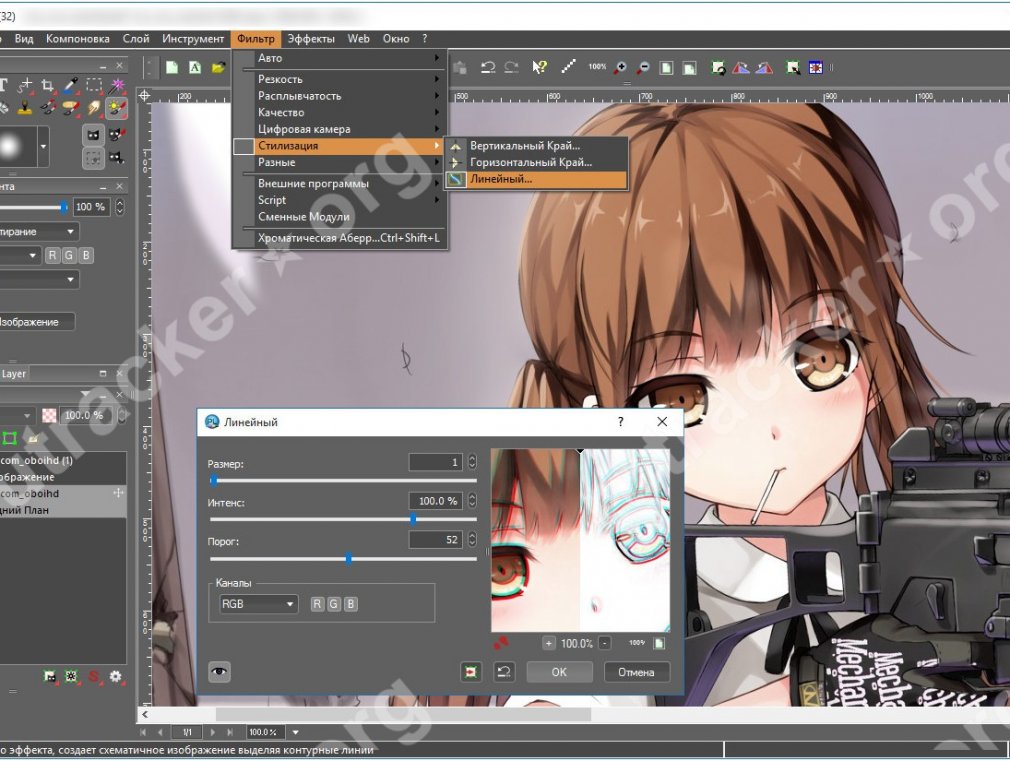Click the rotate image icon in the toolbar
Screen dimensions: 1010x761
tap(718, 67)
